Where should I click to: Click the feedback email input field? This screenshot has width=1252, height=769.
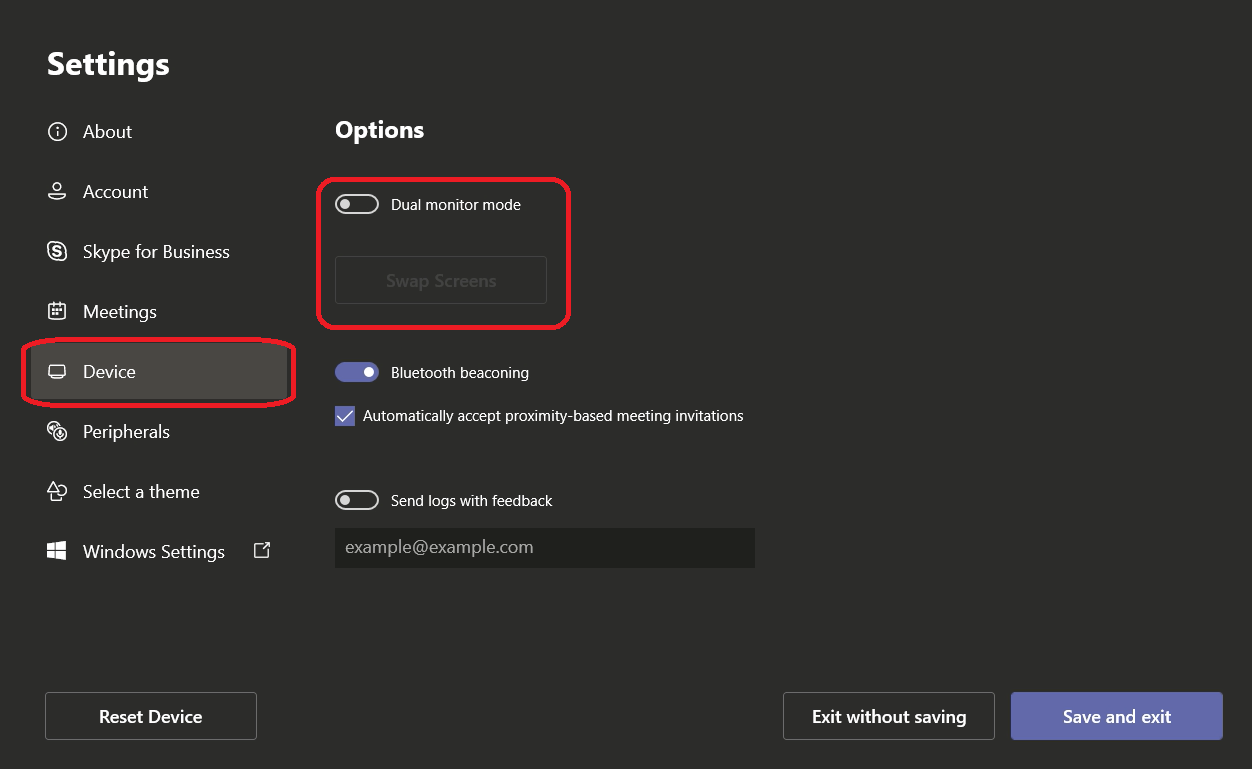tap(544, 547)
